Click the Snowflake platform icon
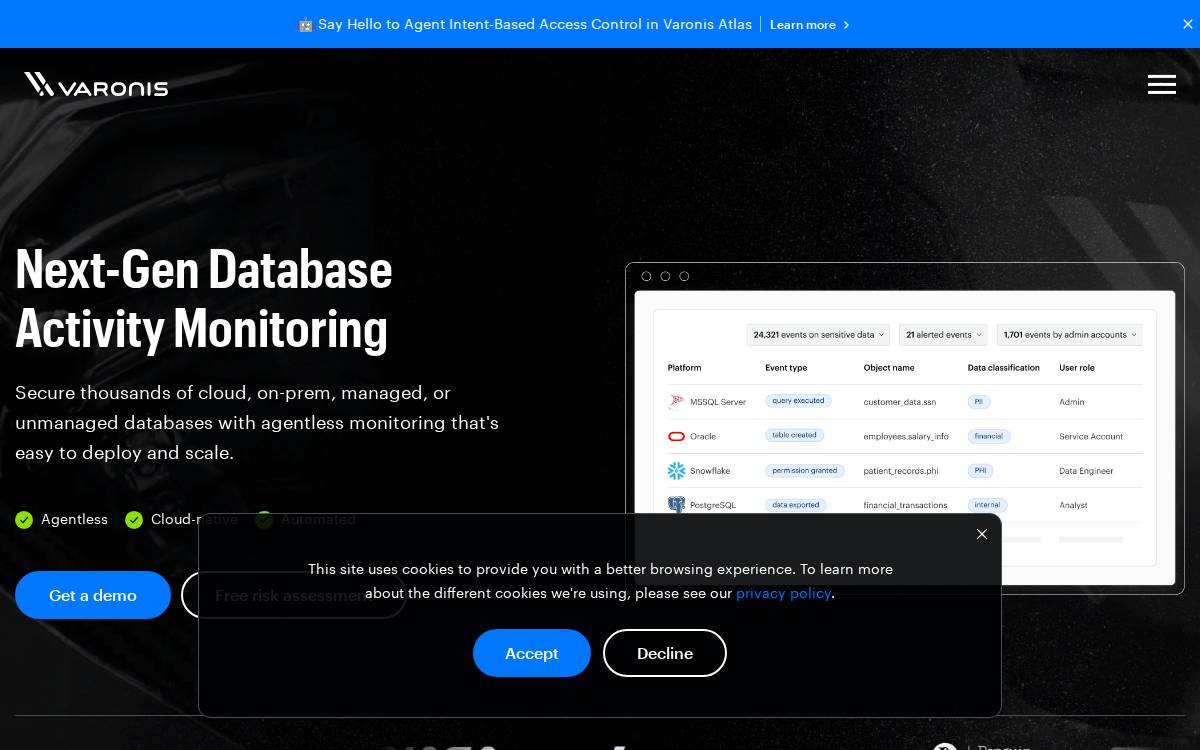Screen dimensions: 1200x750 pyautogui.click(x=676, y=471)
